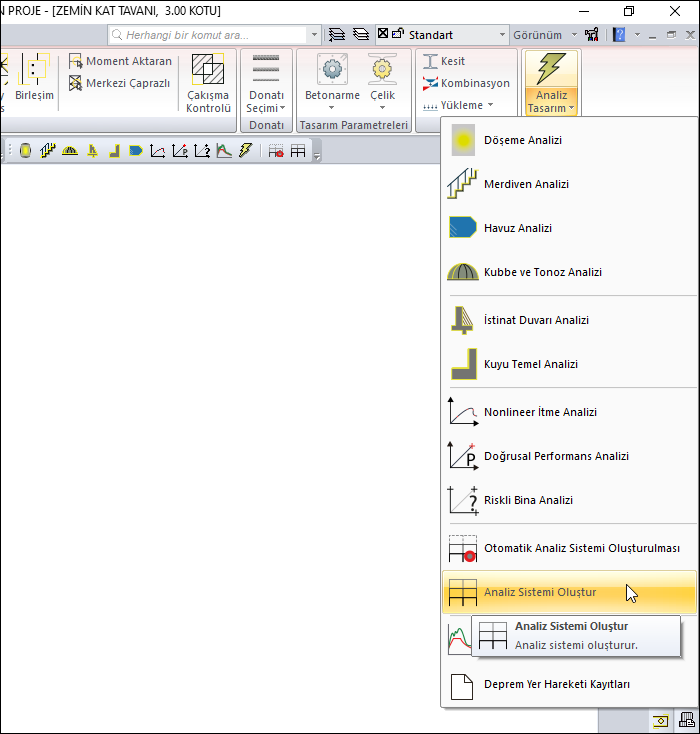Click status bar calculator icon

coord(686,721)
